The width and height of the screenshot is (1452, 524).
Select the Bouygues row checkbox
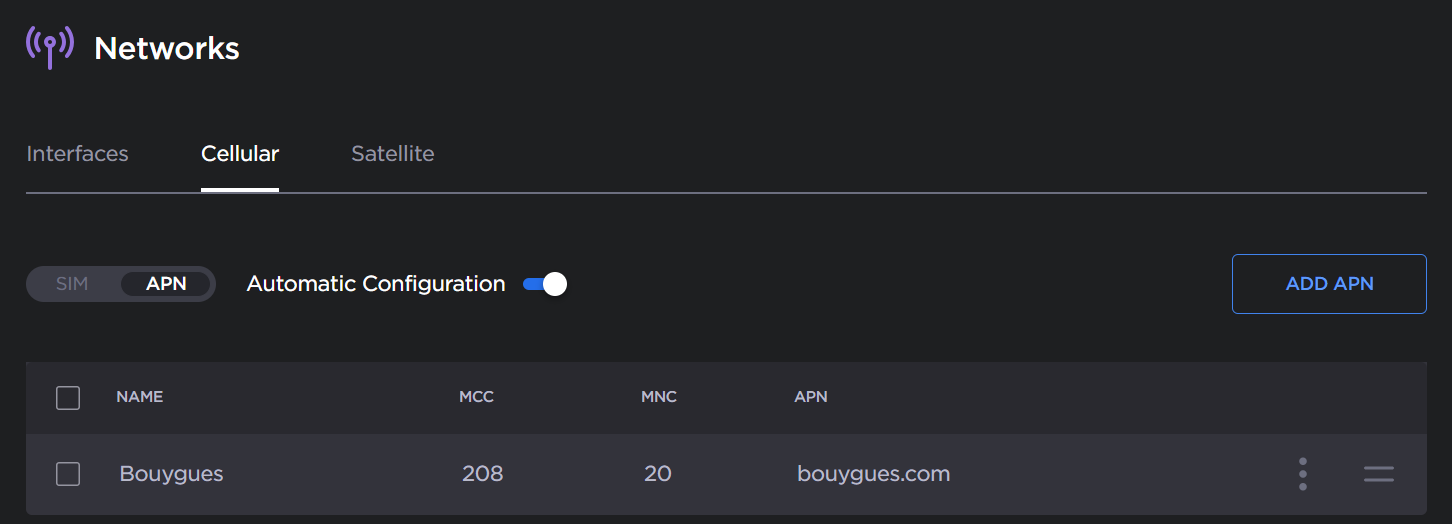tap(68, 474)
